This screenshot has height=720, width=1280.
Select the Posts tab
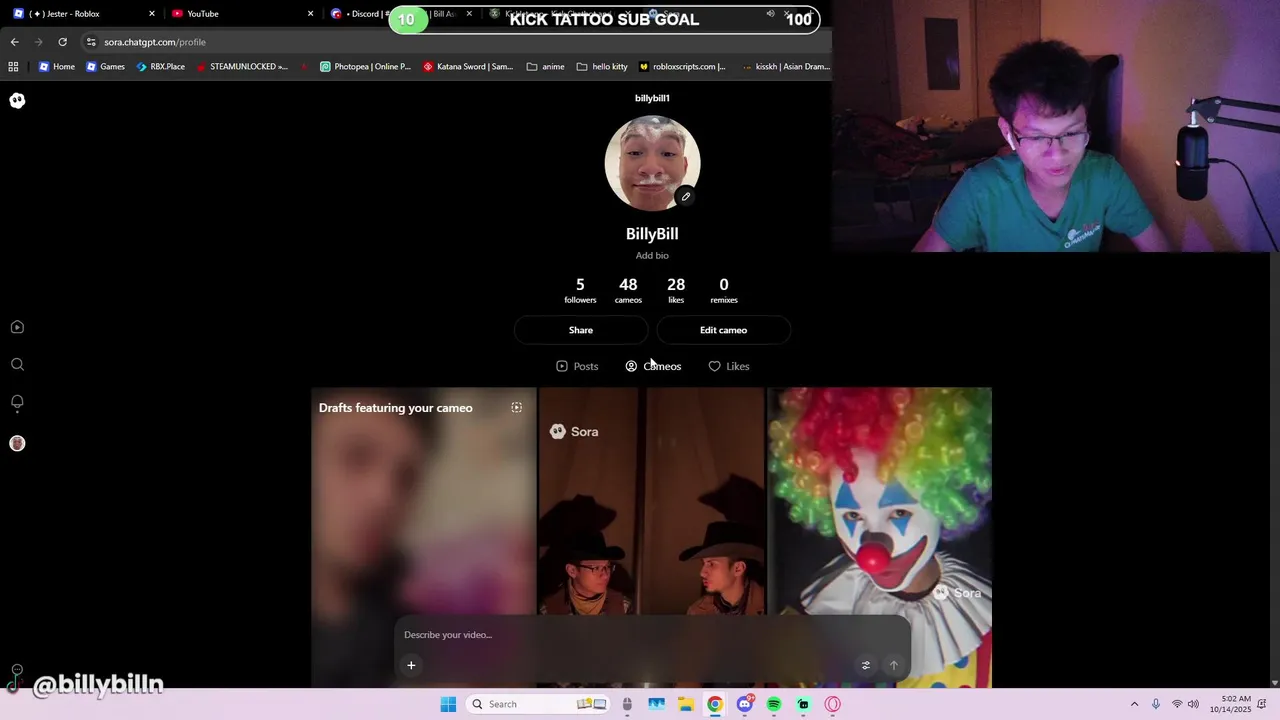[577, 366]
